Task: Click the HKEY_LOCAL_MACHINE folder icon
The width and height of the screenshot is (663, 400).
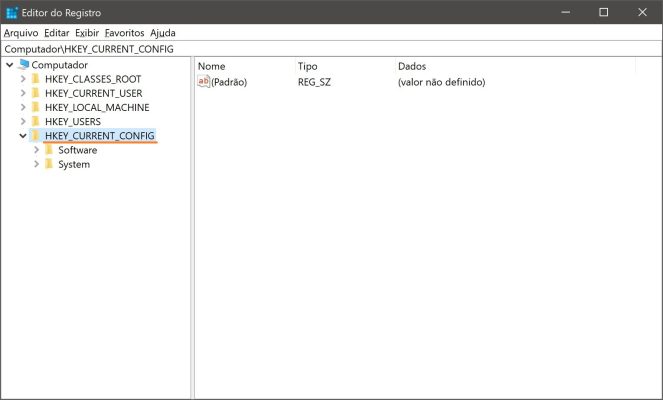Action: coord(36,107)
